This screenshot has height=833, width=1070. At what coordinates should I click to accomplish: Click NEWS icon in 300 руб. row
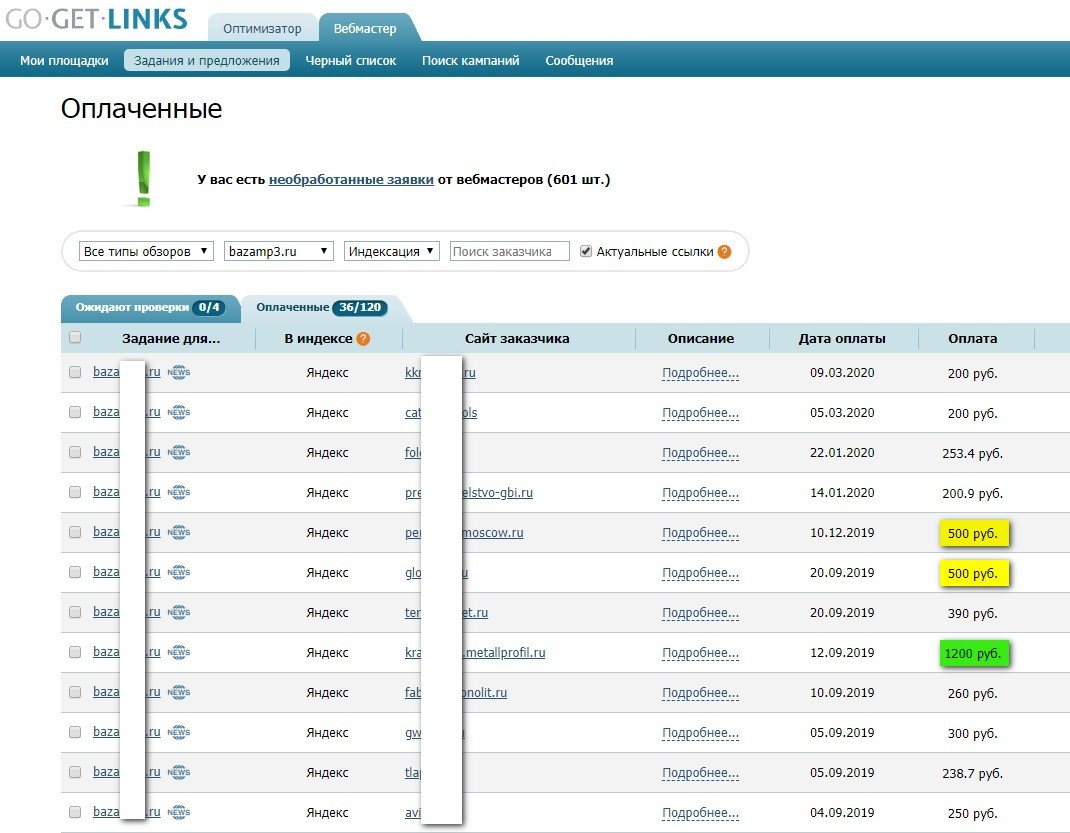(179, 732)
